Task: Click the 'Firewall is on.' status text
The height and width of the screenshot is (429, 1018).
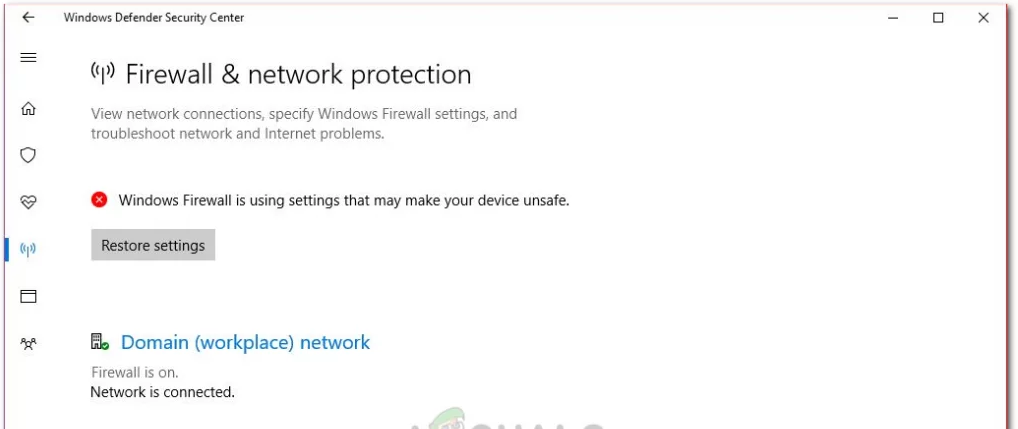Action: click(x=134, y=373)
